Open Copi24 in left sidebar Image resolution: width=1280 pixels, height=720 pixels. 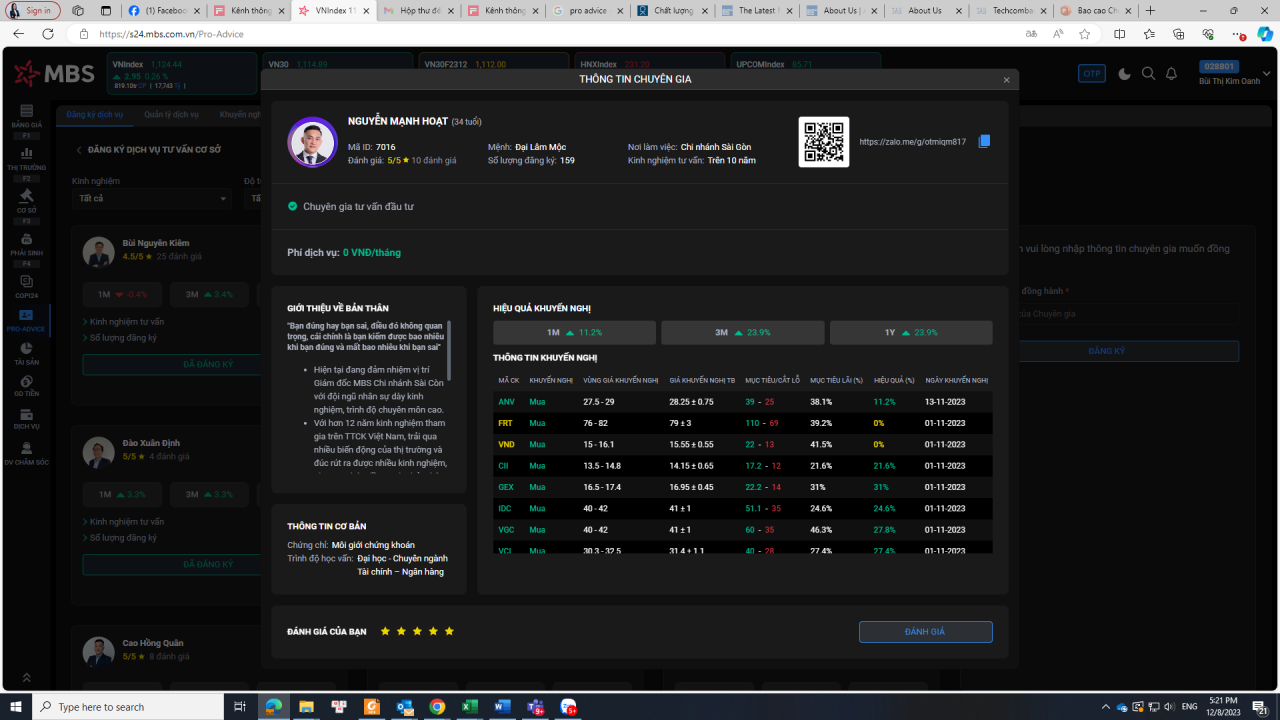point(27,289)
